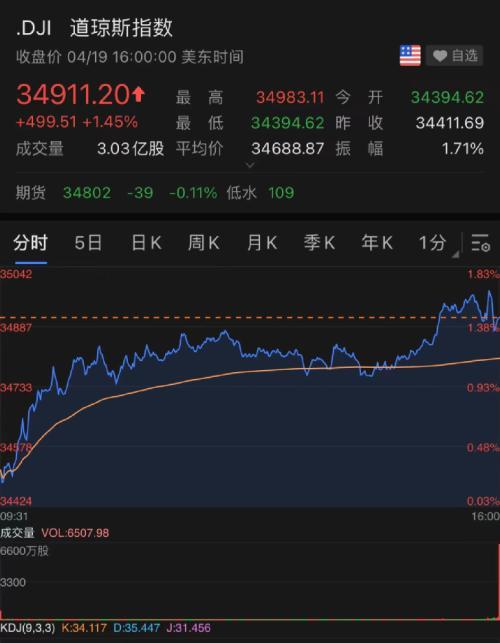500x643 pixels.
Task: Open the 年K chart tab
Action: pyautogui.click(x=377, y=243)
